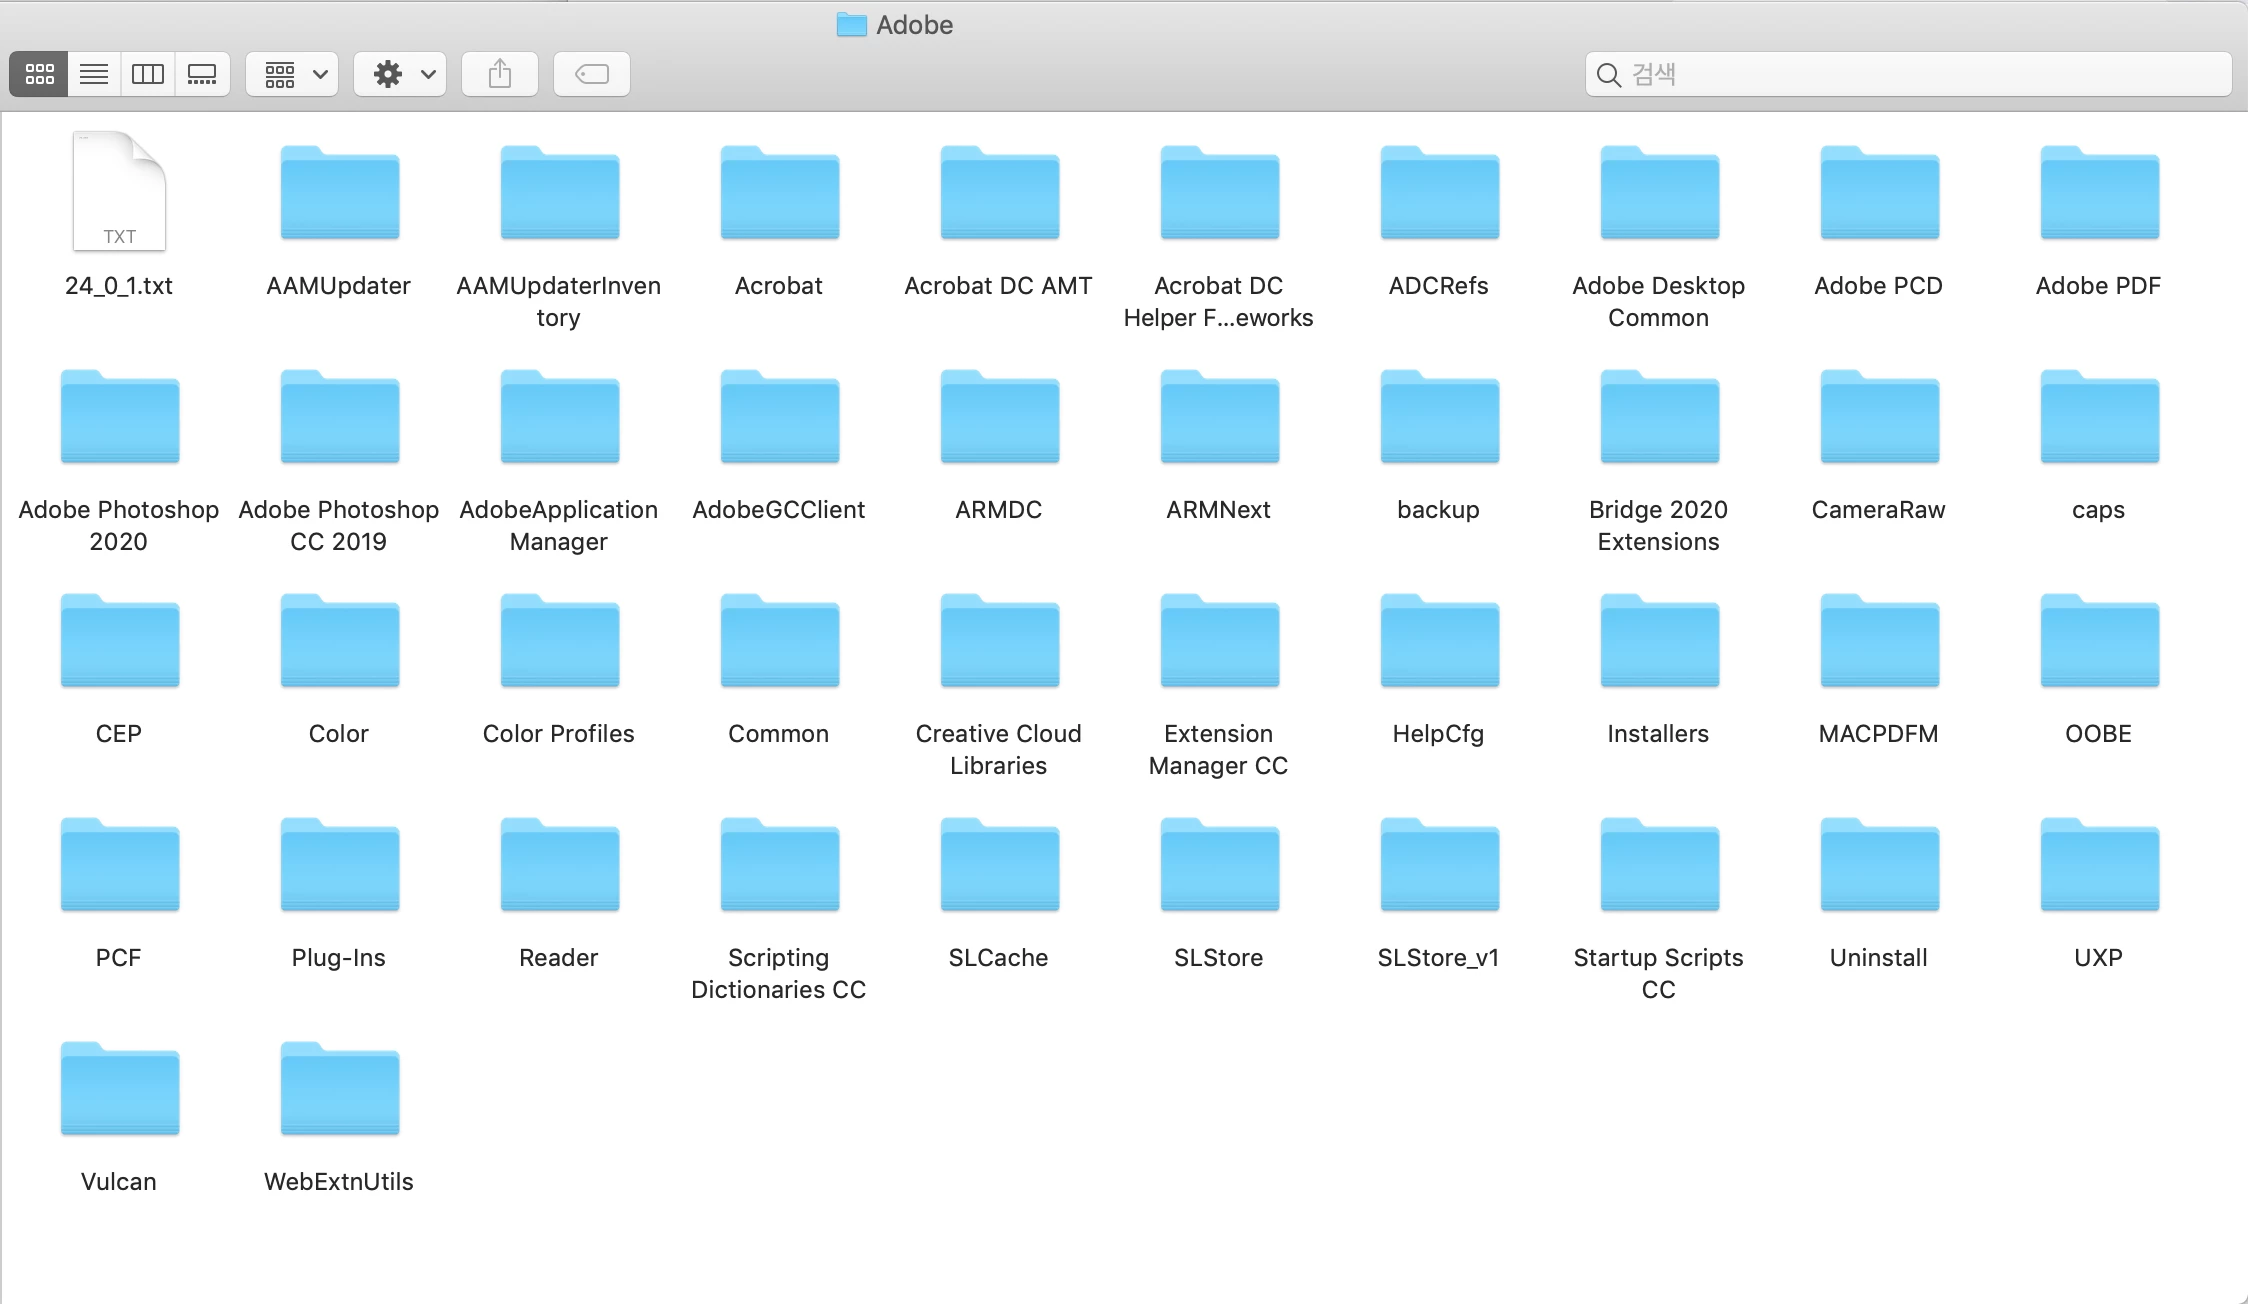Select the 24_0_1.txt file
2248x1304 pixels.
(x=119, y=192)
